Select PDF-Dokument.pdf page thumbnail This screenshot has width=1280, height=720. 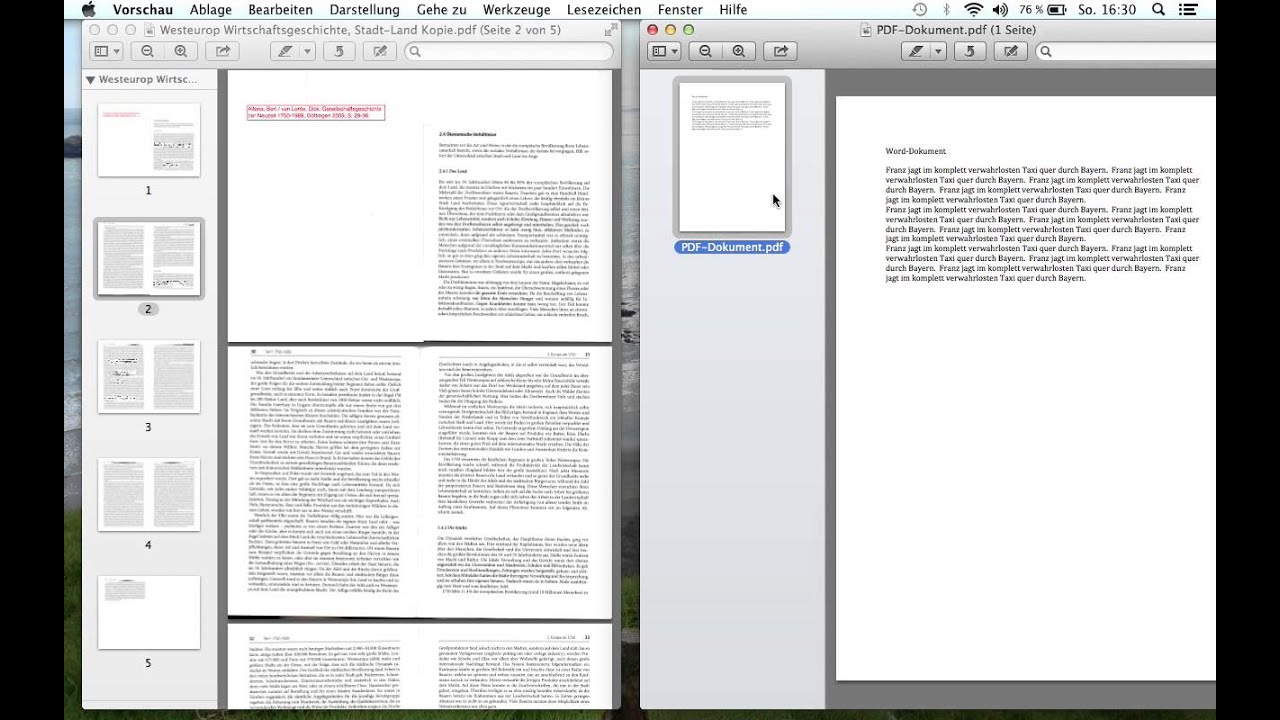[x=732, y=156]
